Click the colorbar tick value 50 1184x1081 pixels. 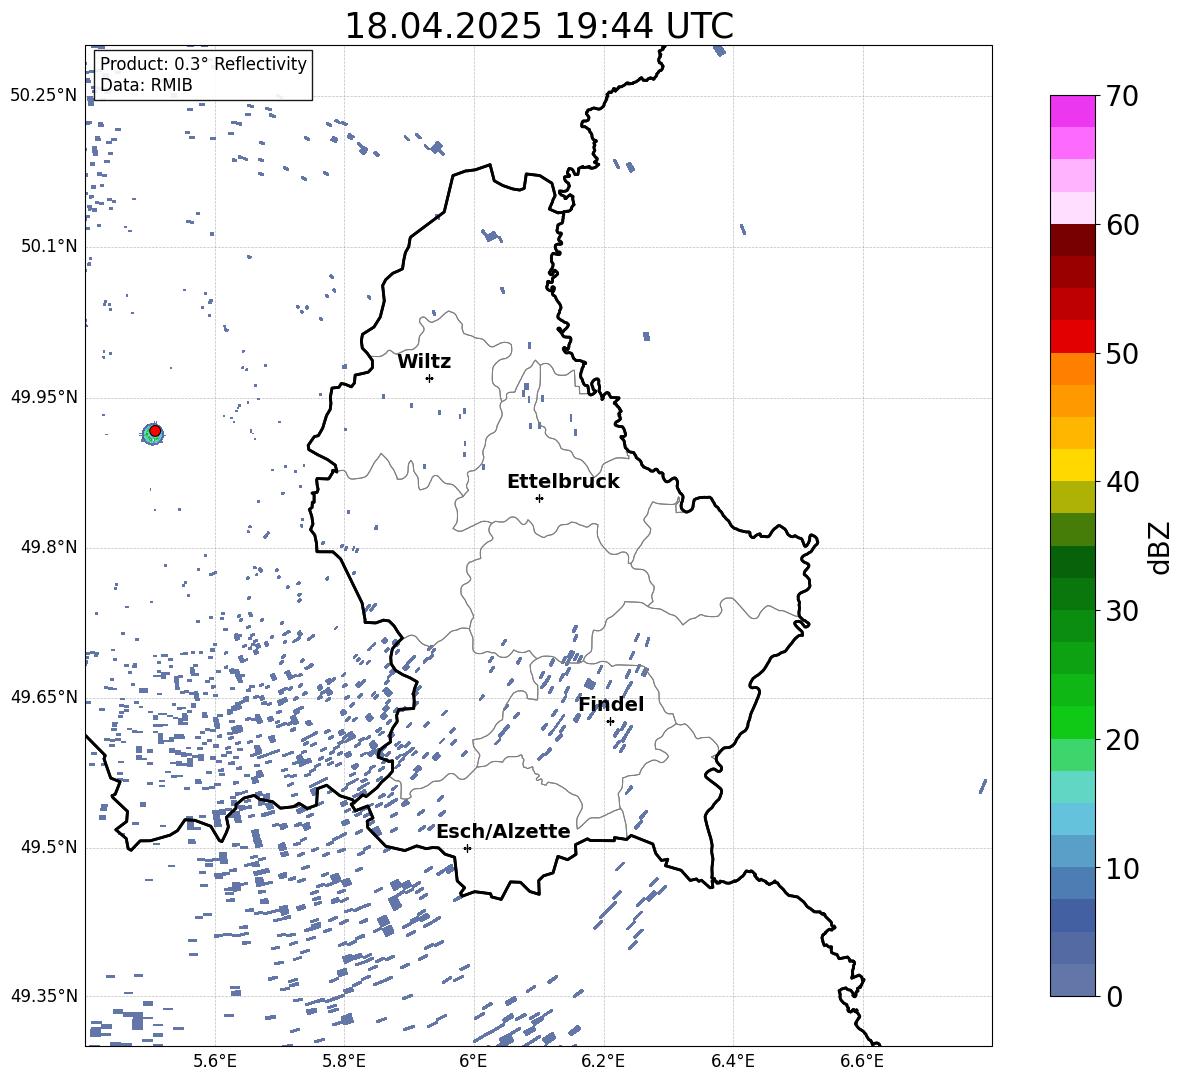click(1123, 354)
